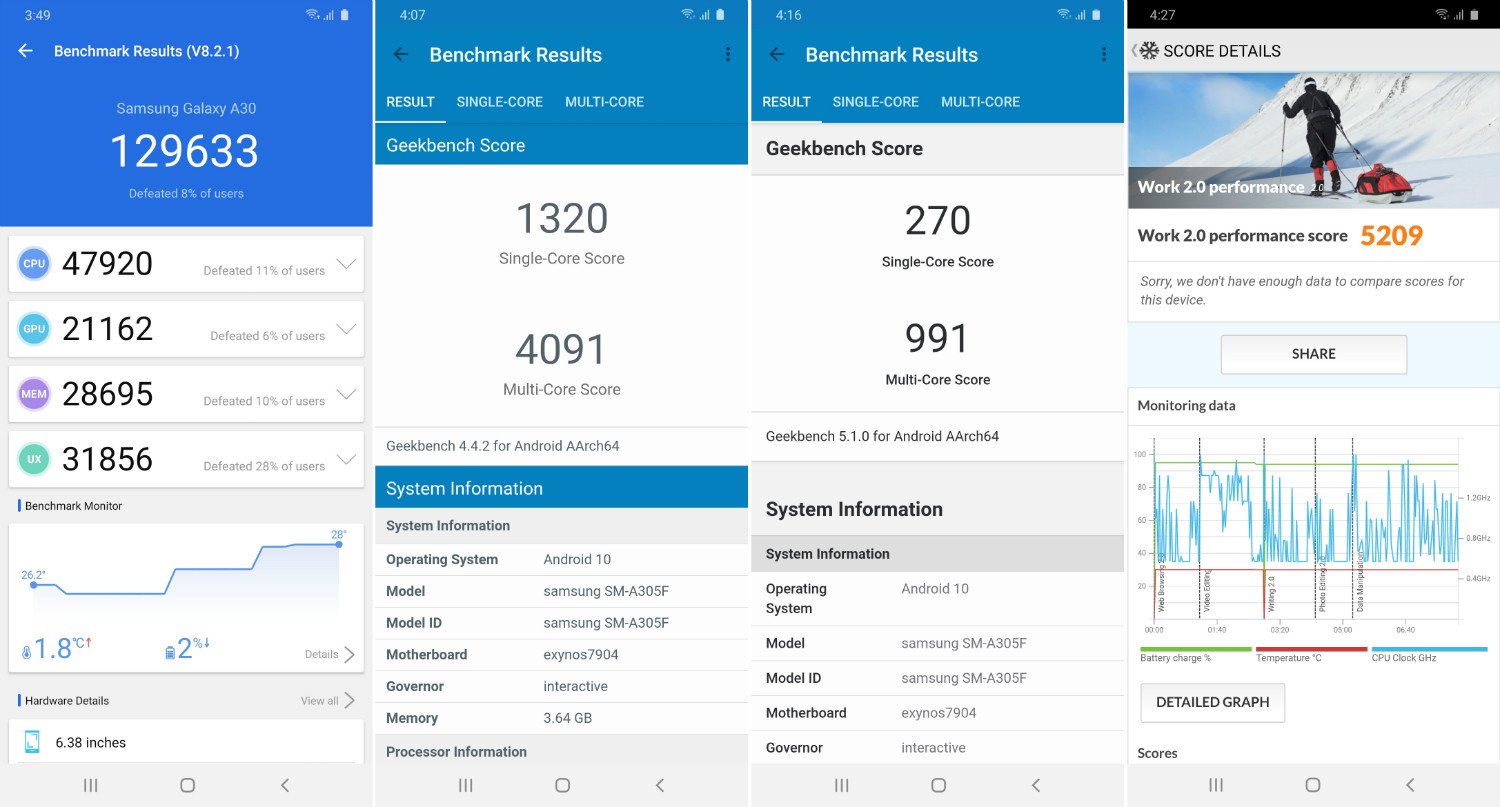Tap the UX badge icon beside 31856

[x=34, y=459]
